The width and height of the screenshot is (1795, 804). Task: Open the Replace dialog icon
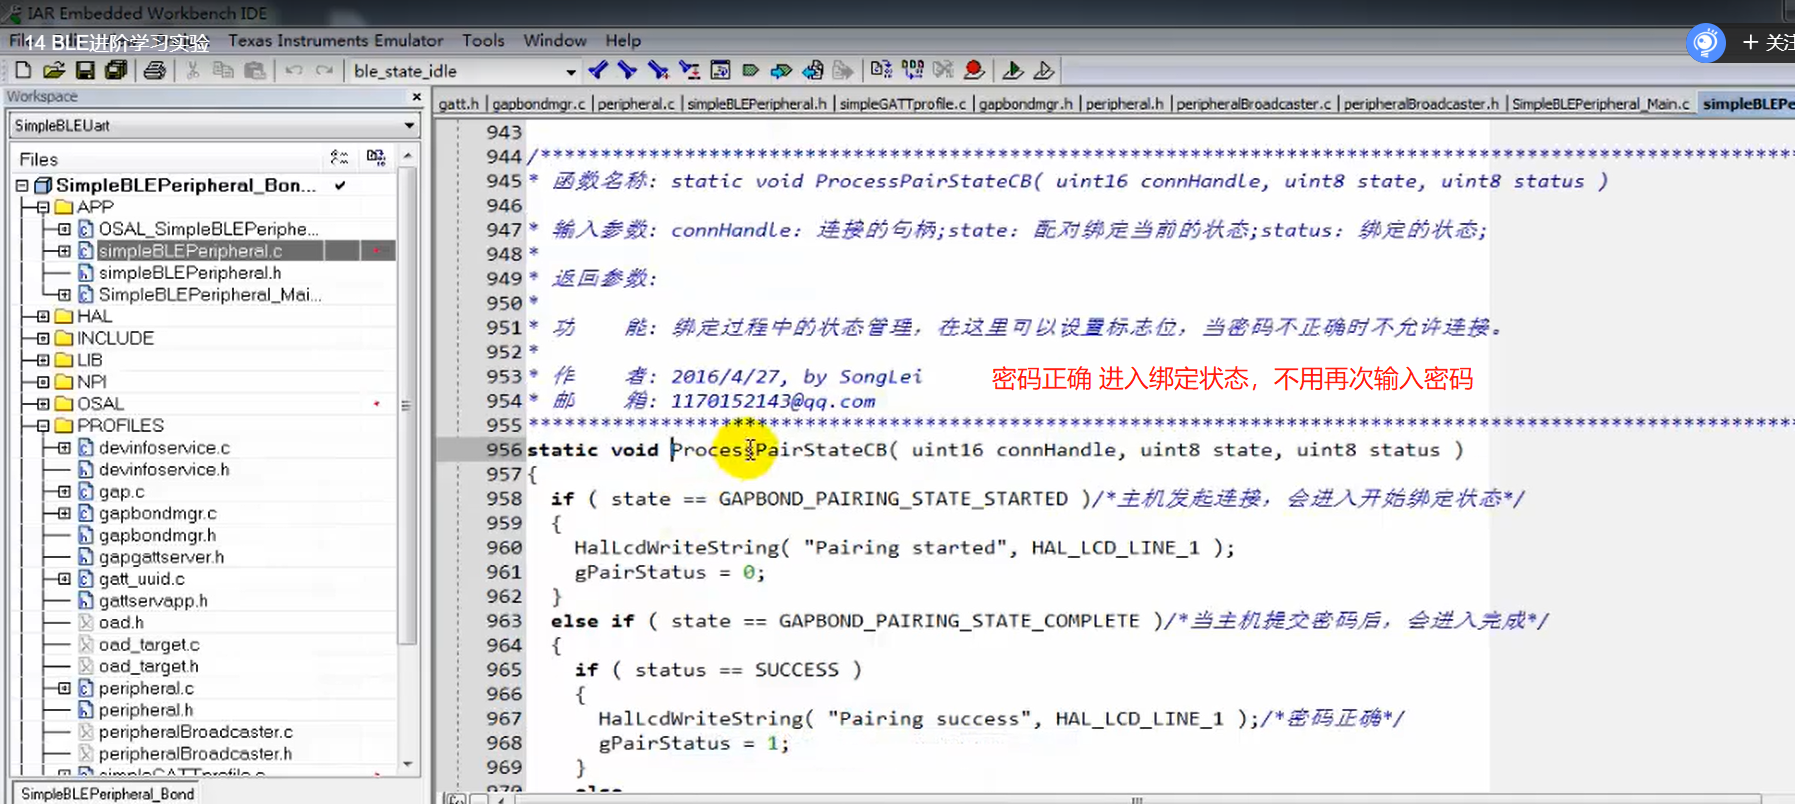tap(689, 70)
